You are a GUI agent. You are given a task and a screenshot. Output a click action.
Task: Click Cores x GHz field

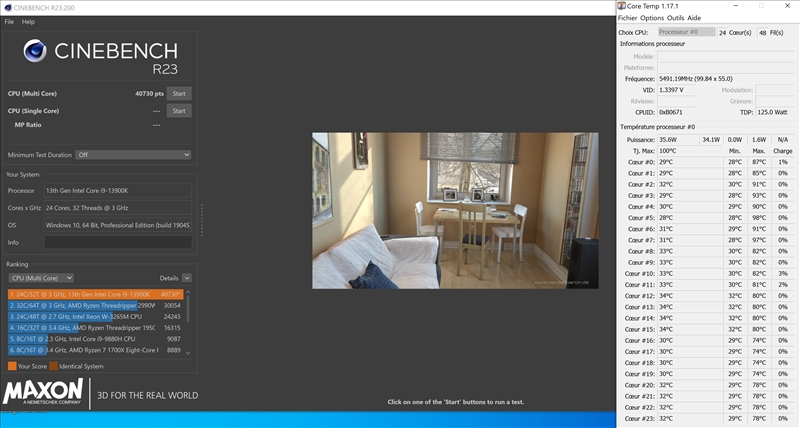point(118,208)
